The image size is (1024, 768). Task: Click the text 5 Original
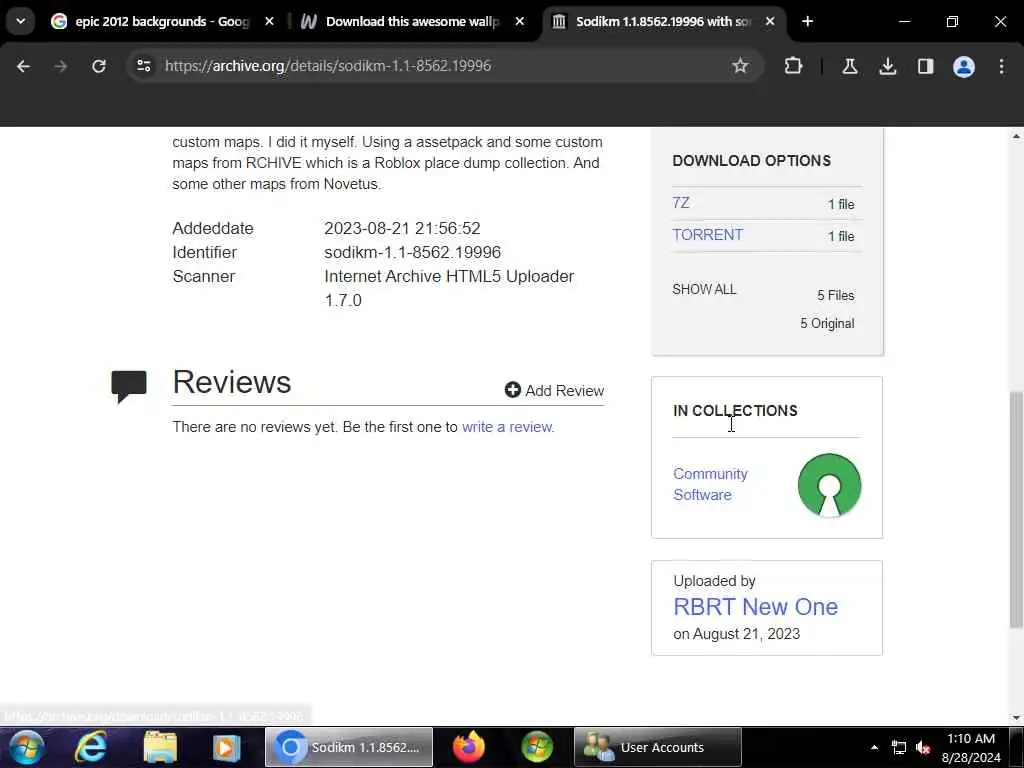point(827,323)
